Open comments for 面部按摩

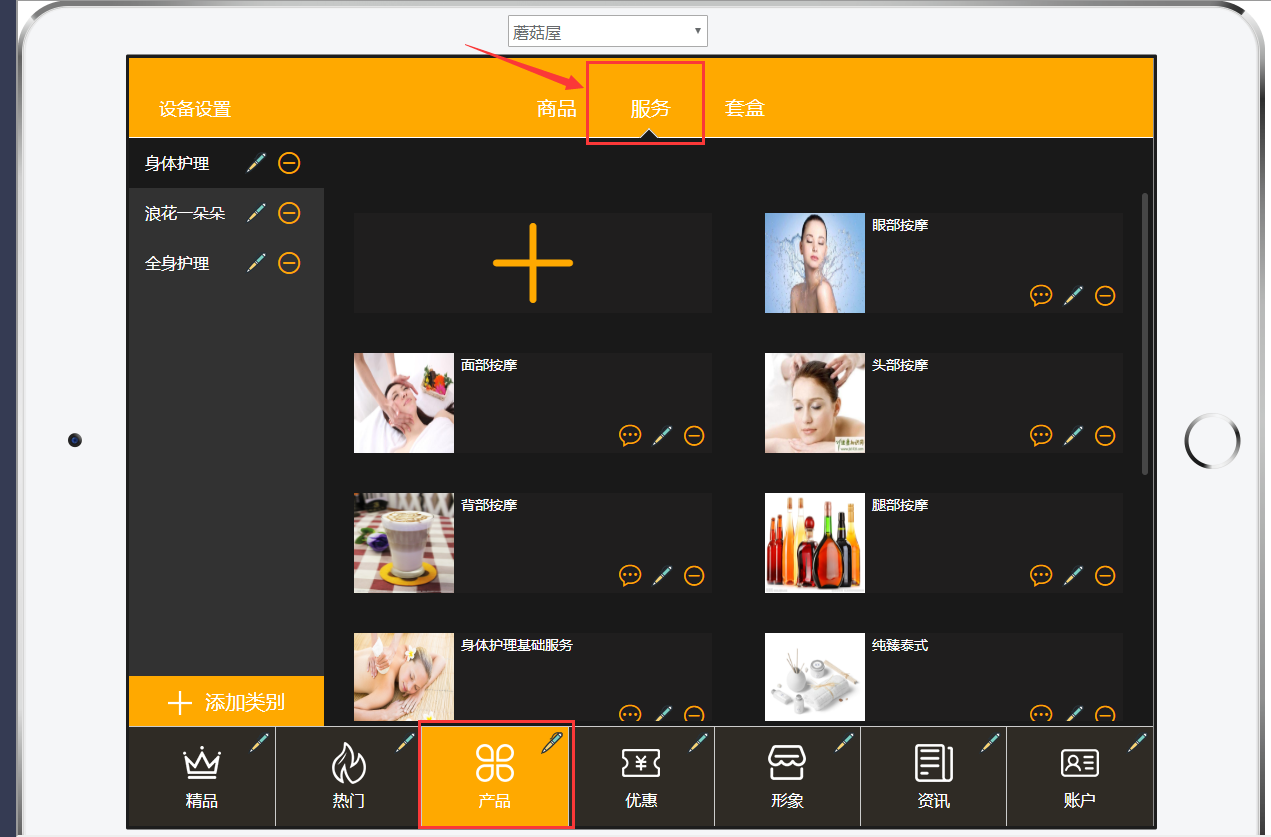tap(630, 435)
